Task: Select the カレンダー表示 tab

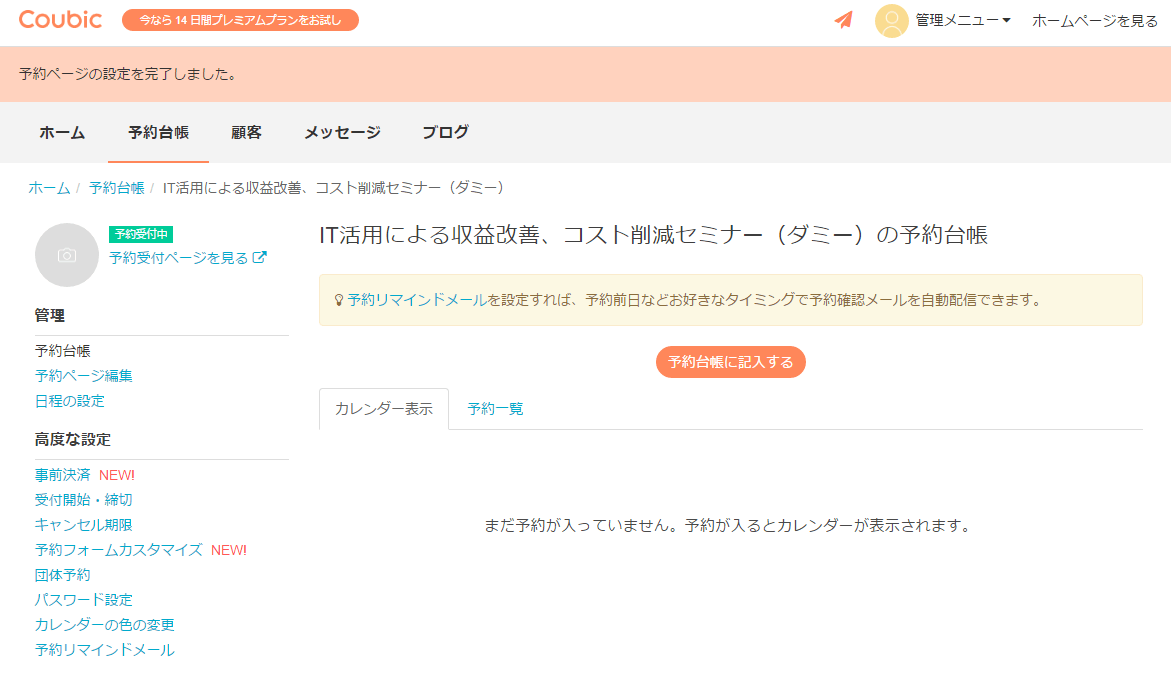Action: tap(384, 409)
